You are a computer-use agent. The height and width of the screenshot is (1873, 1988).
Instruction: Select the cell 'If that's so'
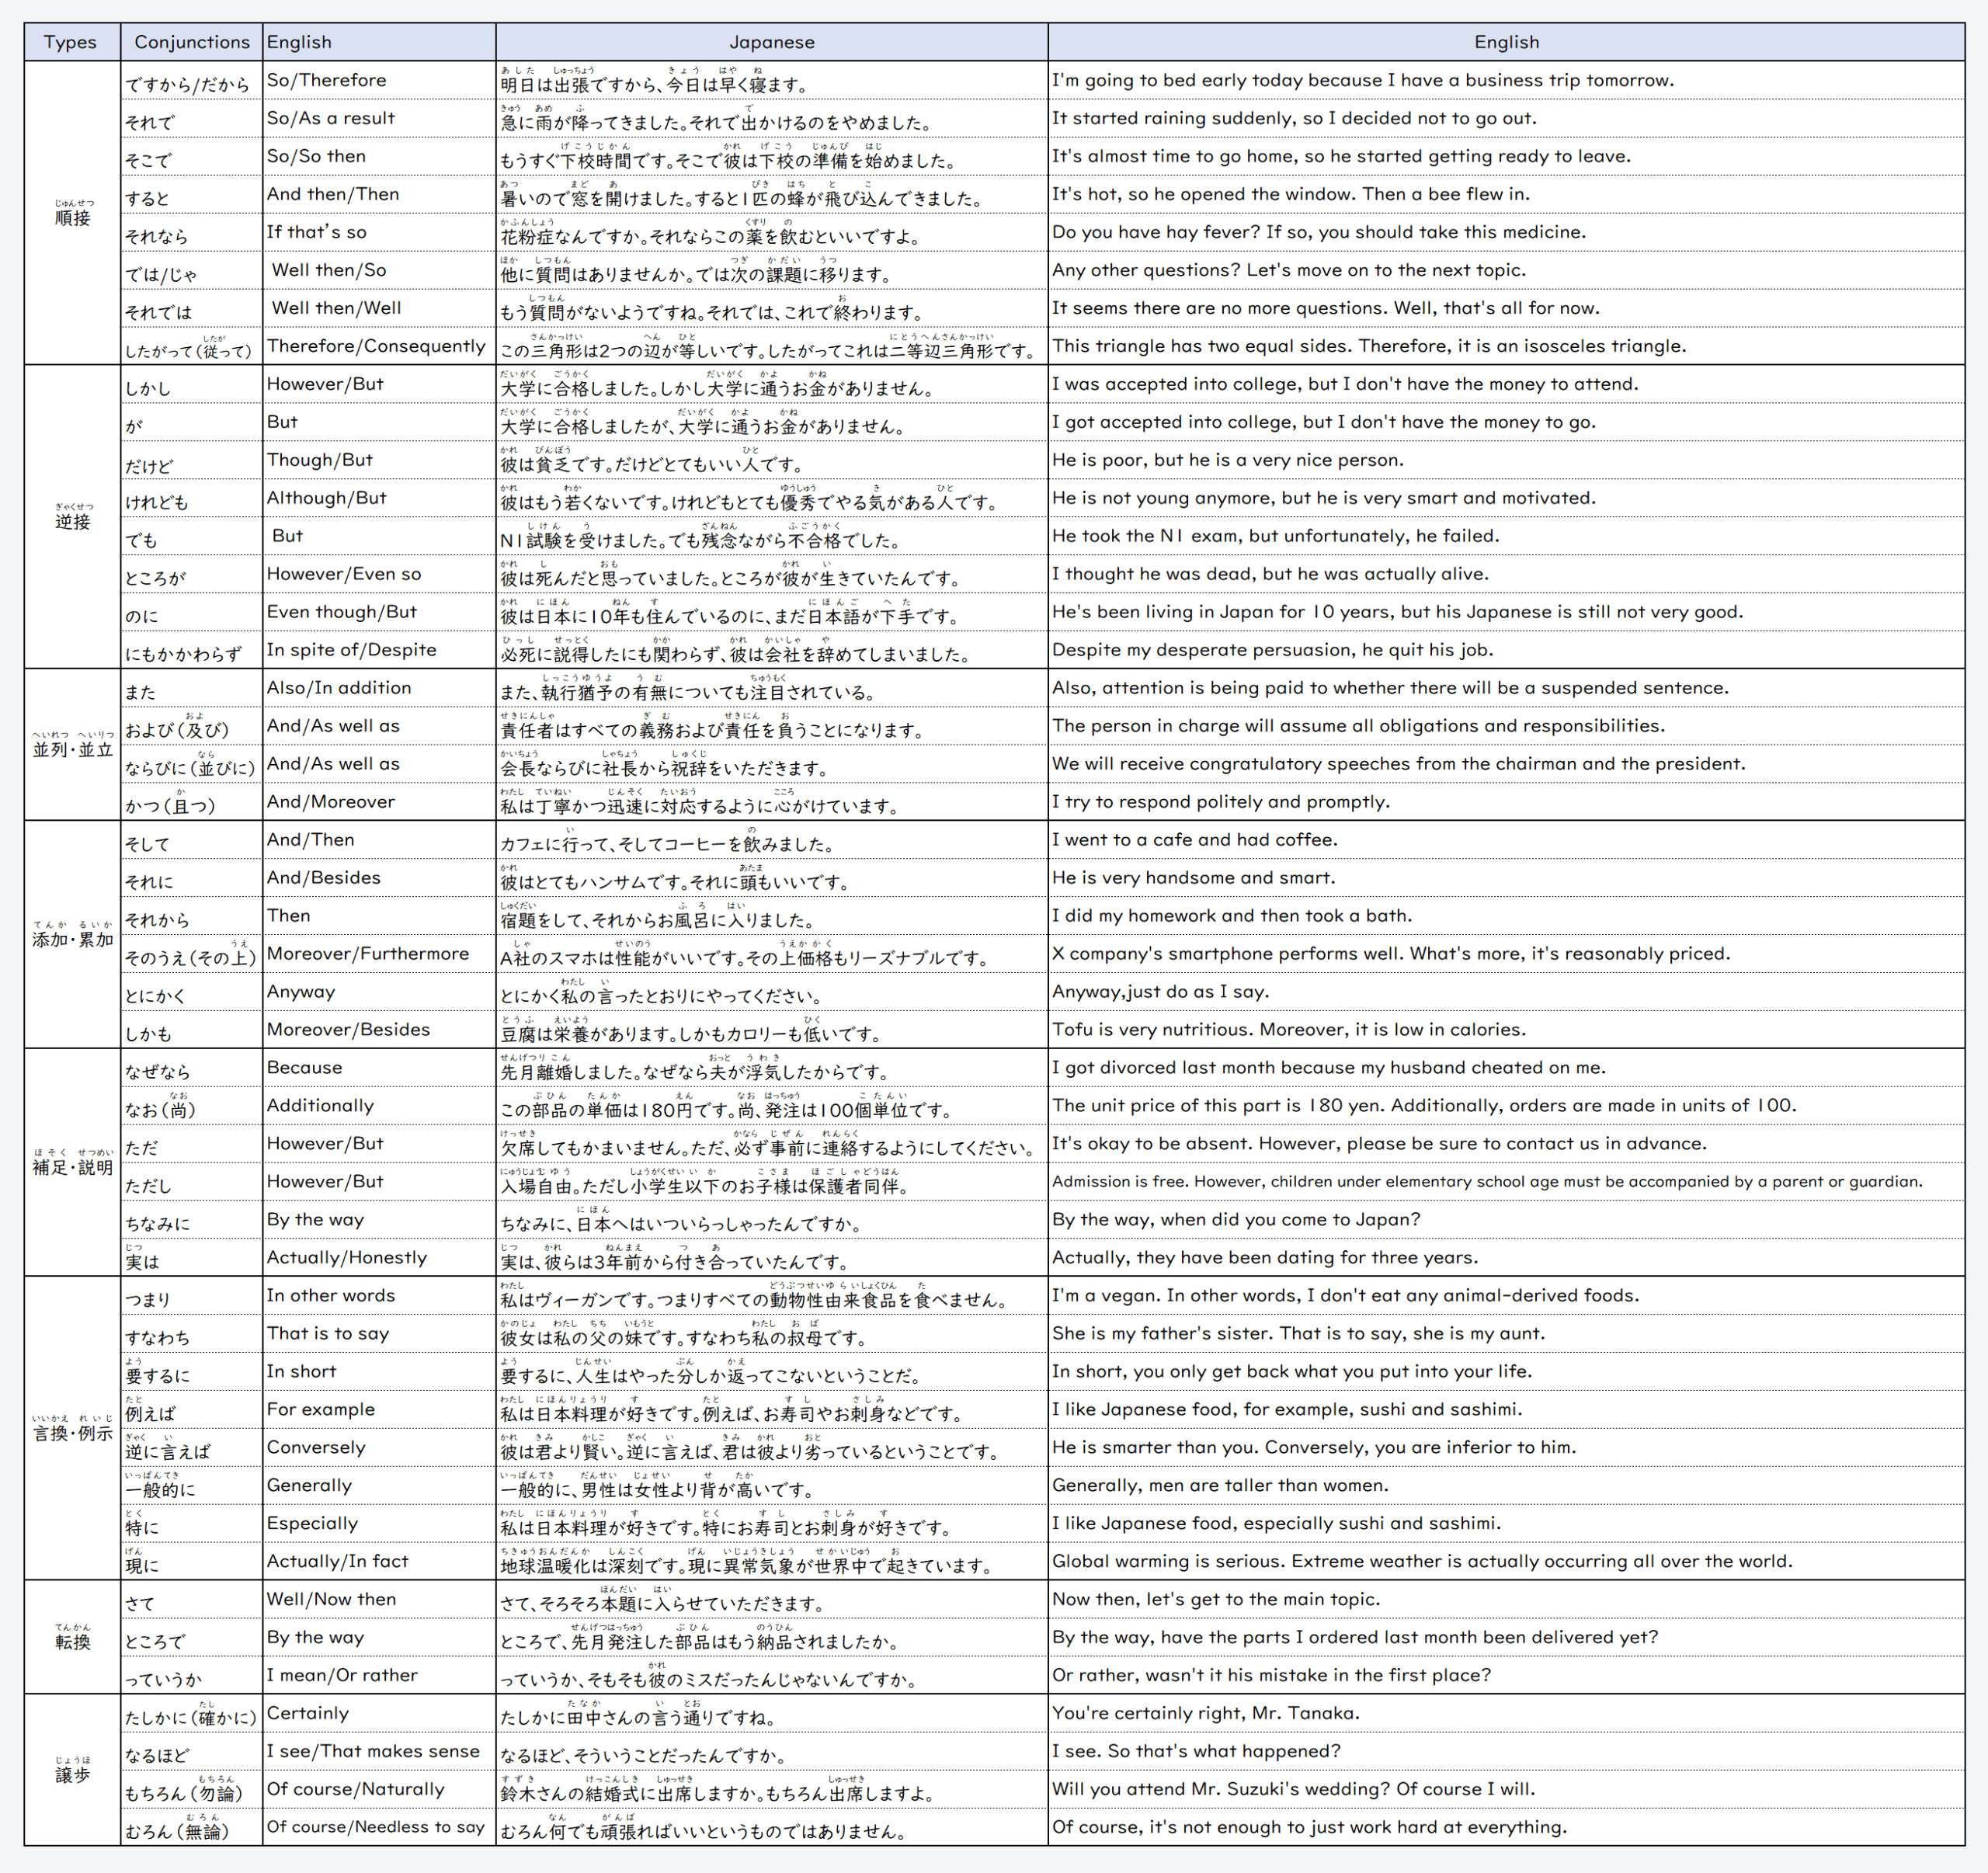[x=379, y=232]
